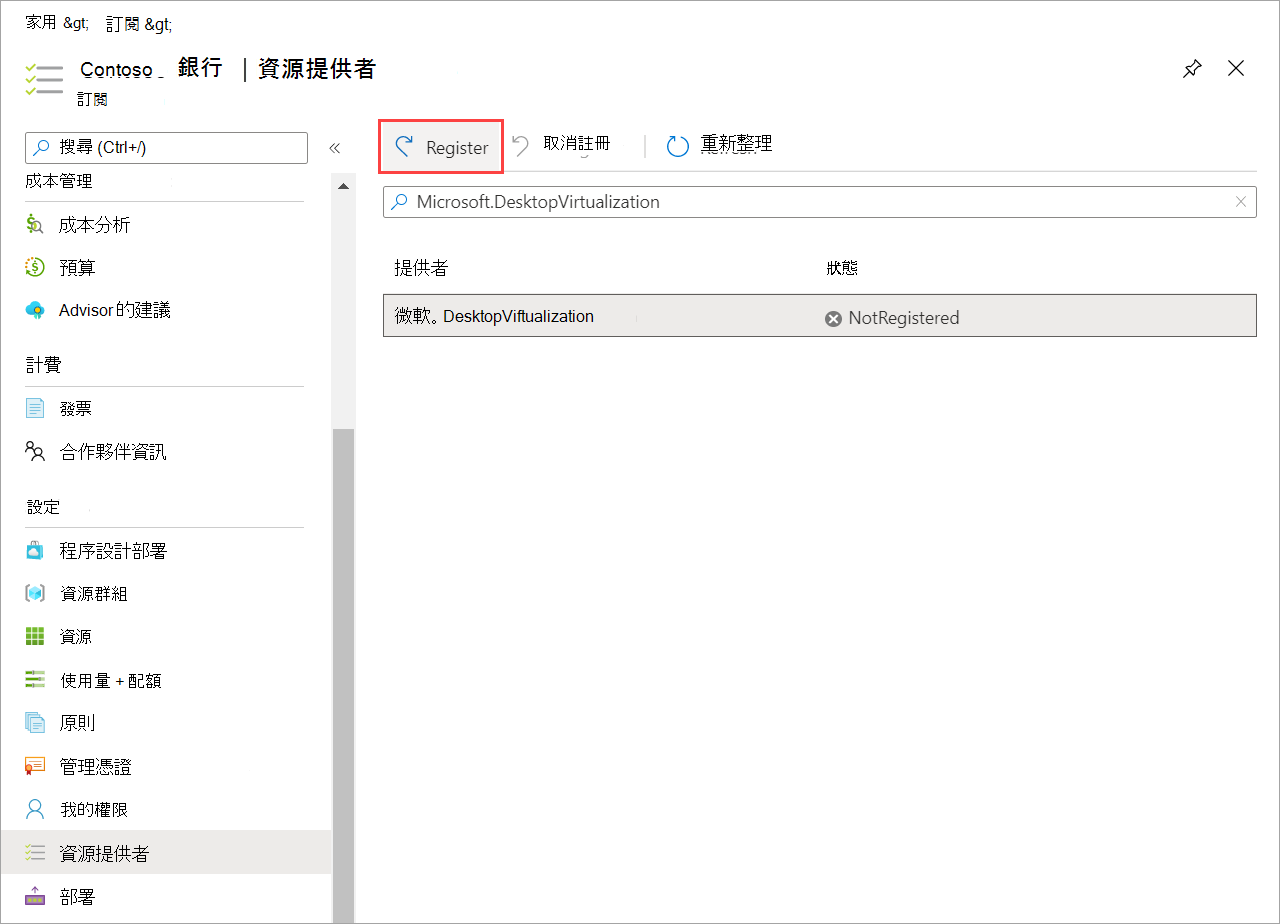Screen dimensions: 1280x924
Task: Click the NotRegistered status icon
Action: (x=833, y=318)
